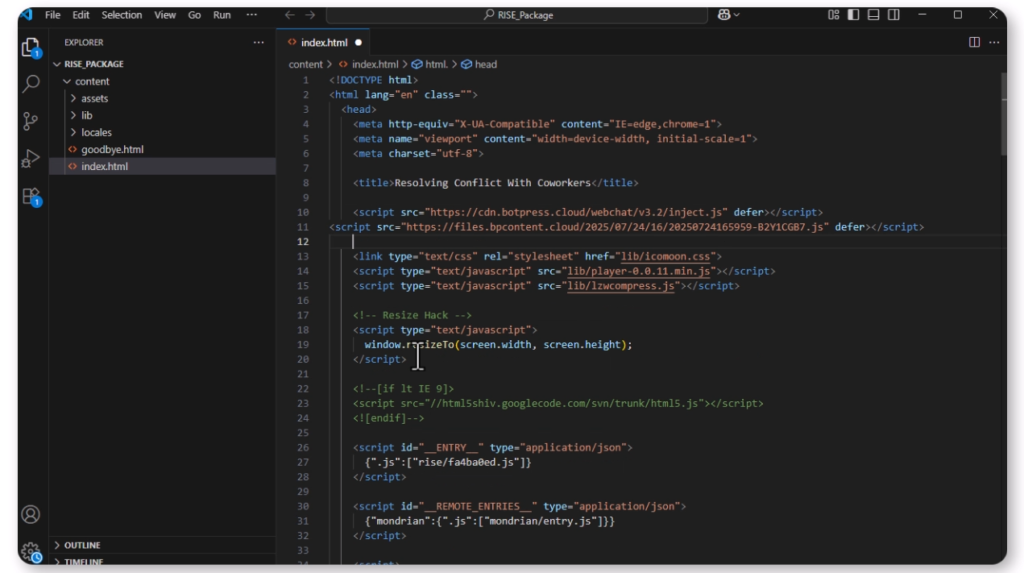Open the Explorer view in activity bar
Viewport: 1024px width, 573px height.
pos(31,47)
